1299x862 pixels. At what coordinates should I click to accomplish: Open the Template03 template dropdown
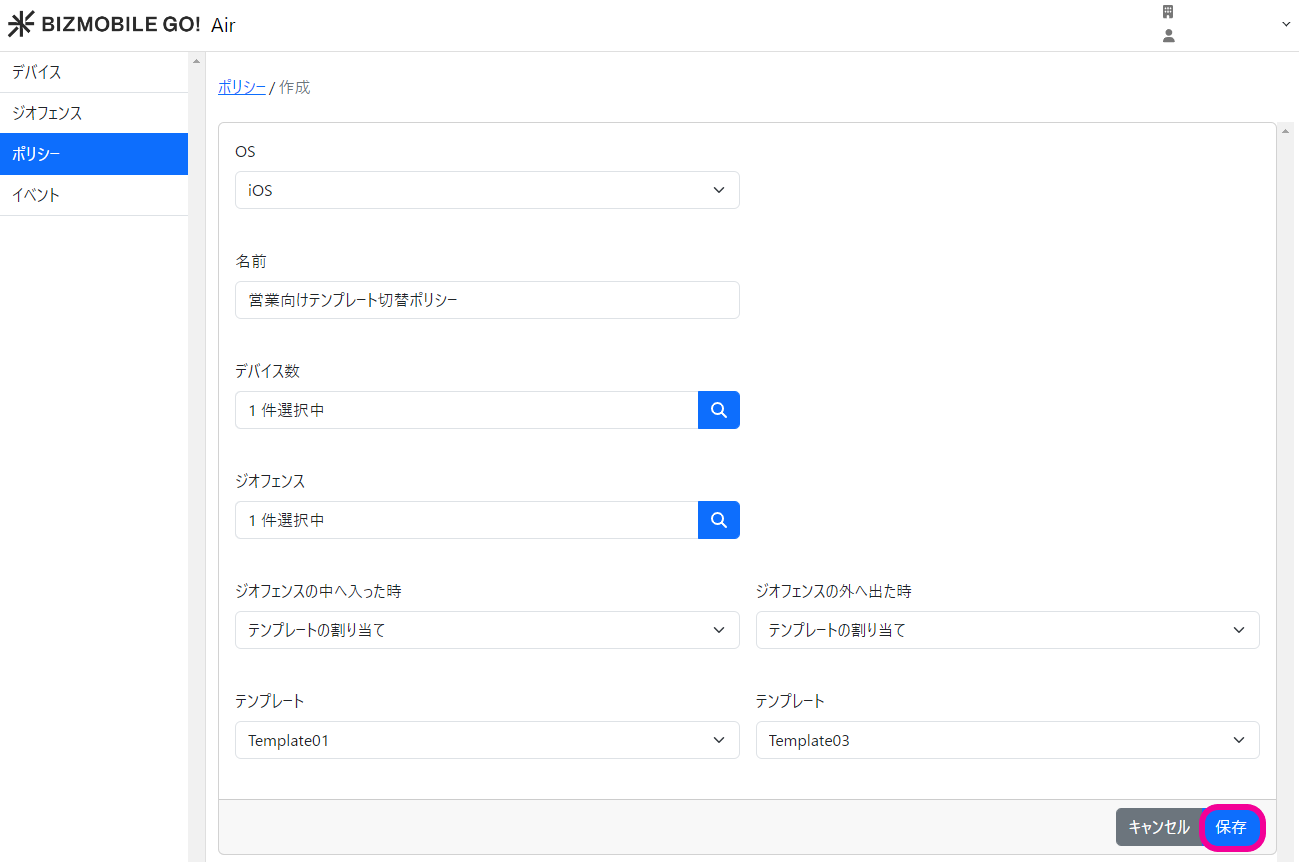(x=1007, y=740)
